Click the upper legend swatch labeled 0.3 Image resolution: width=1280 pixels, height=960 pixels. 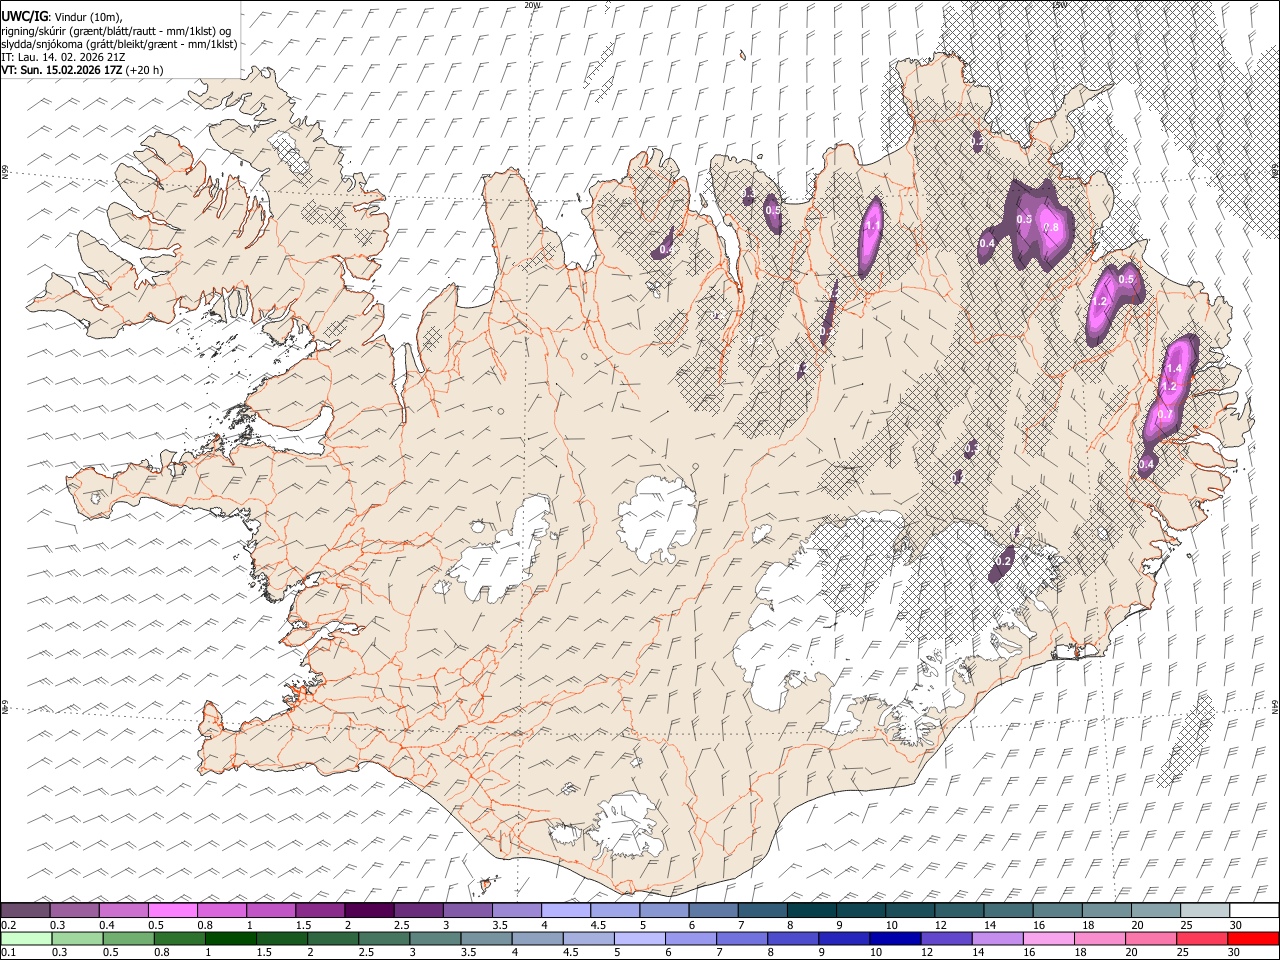[75, 910]
